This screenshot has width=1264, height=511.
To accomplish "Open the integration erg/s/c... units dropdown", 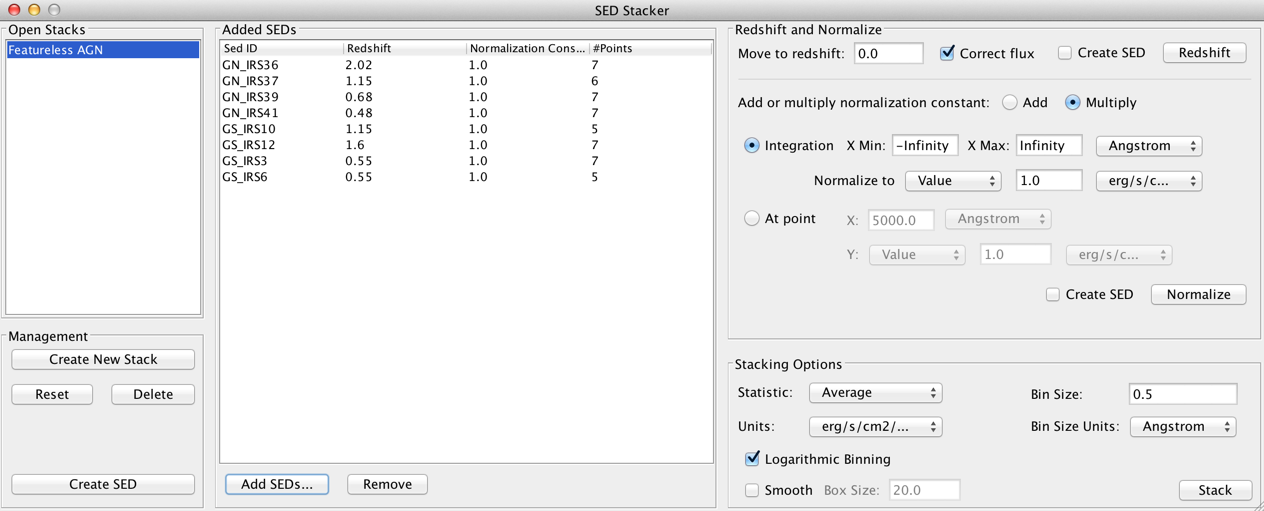I will [1149, 181].
